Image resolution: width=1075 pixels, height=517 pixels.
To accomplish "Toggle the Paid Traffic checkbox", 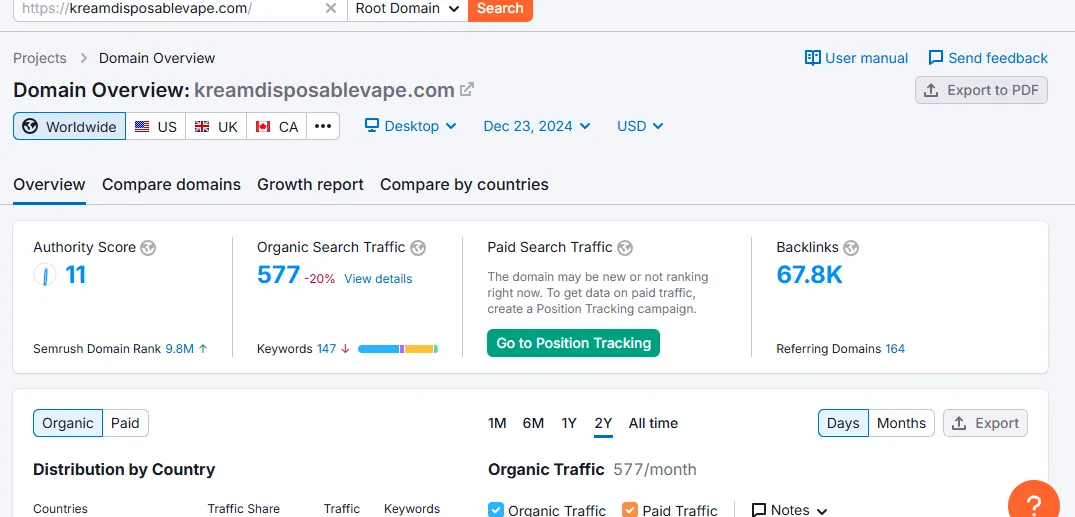I will (x=630, y=510).
